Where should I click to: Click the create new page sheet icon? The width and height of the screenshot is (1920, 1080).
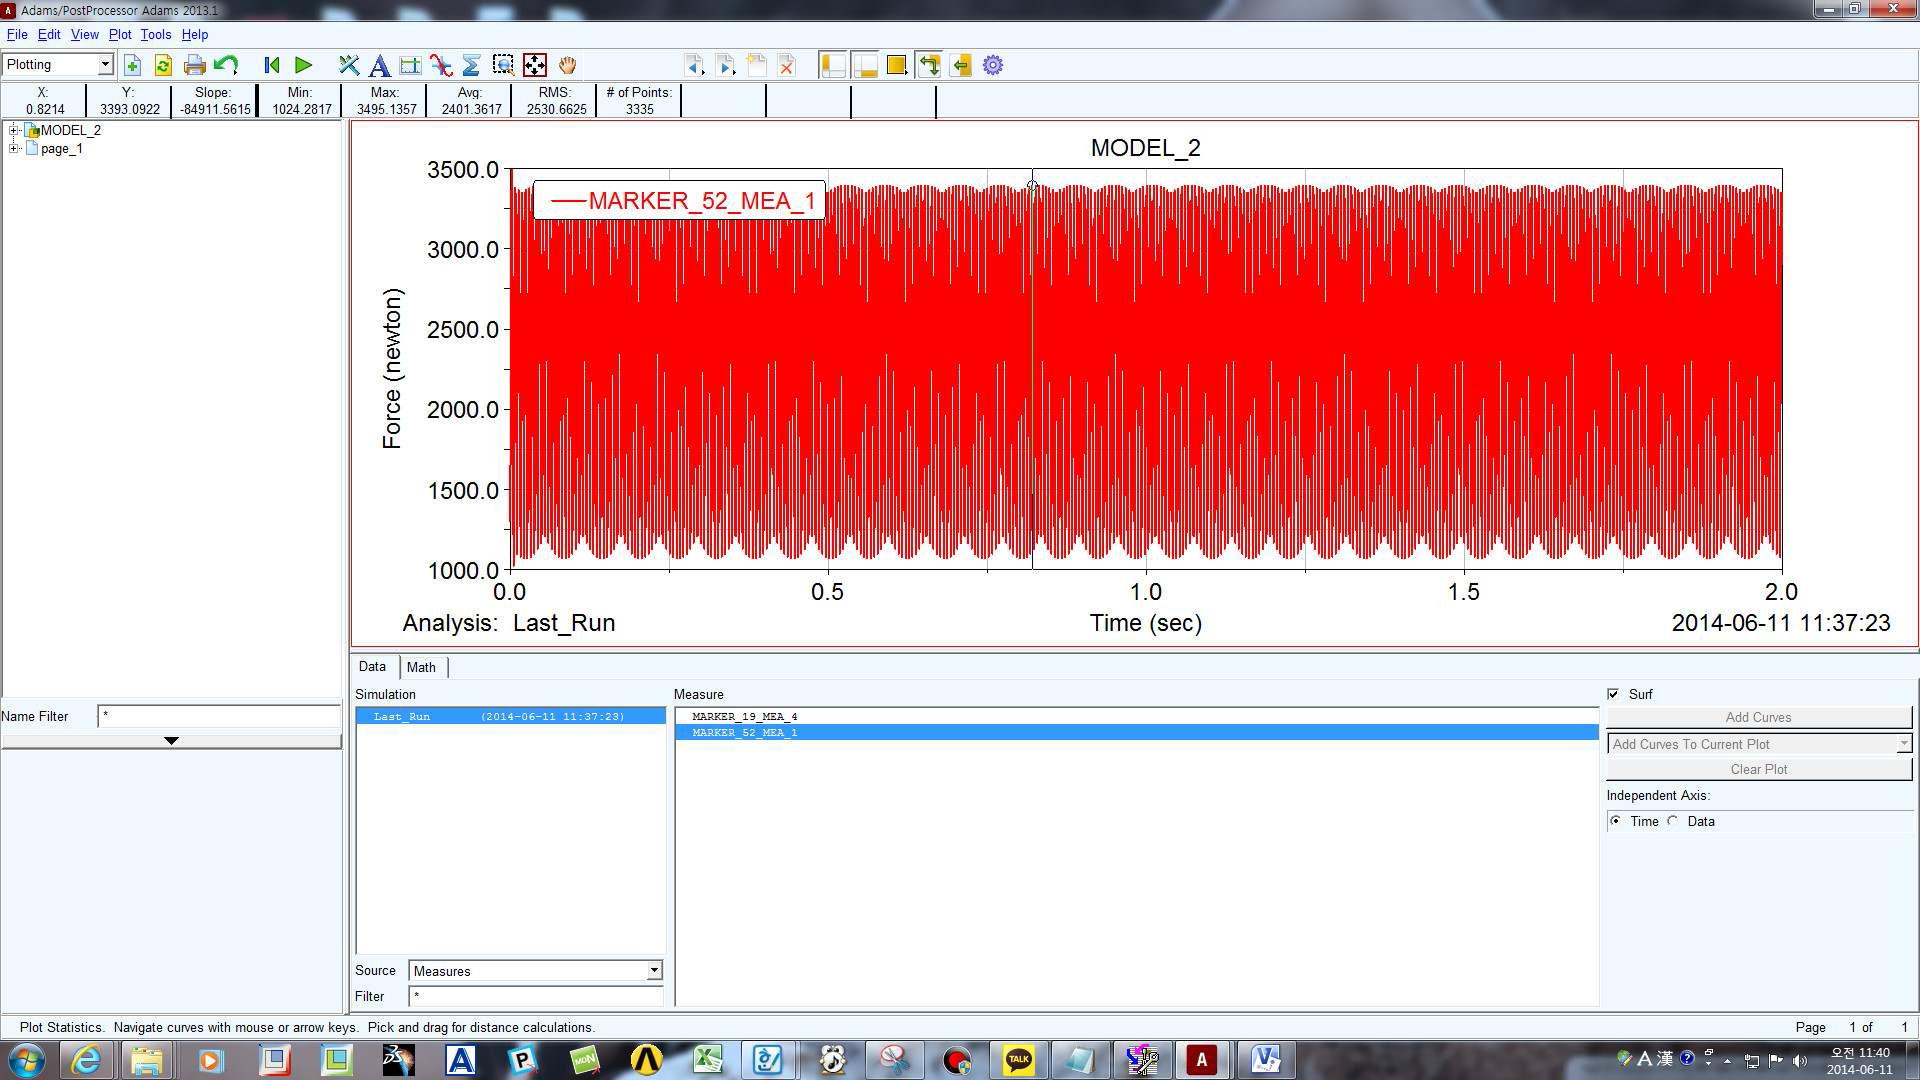757,65
